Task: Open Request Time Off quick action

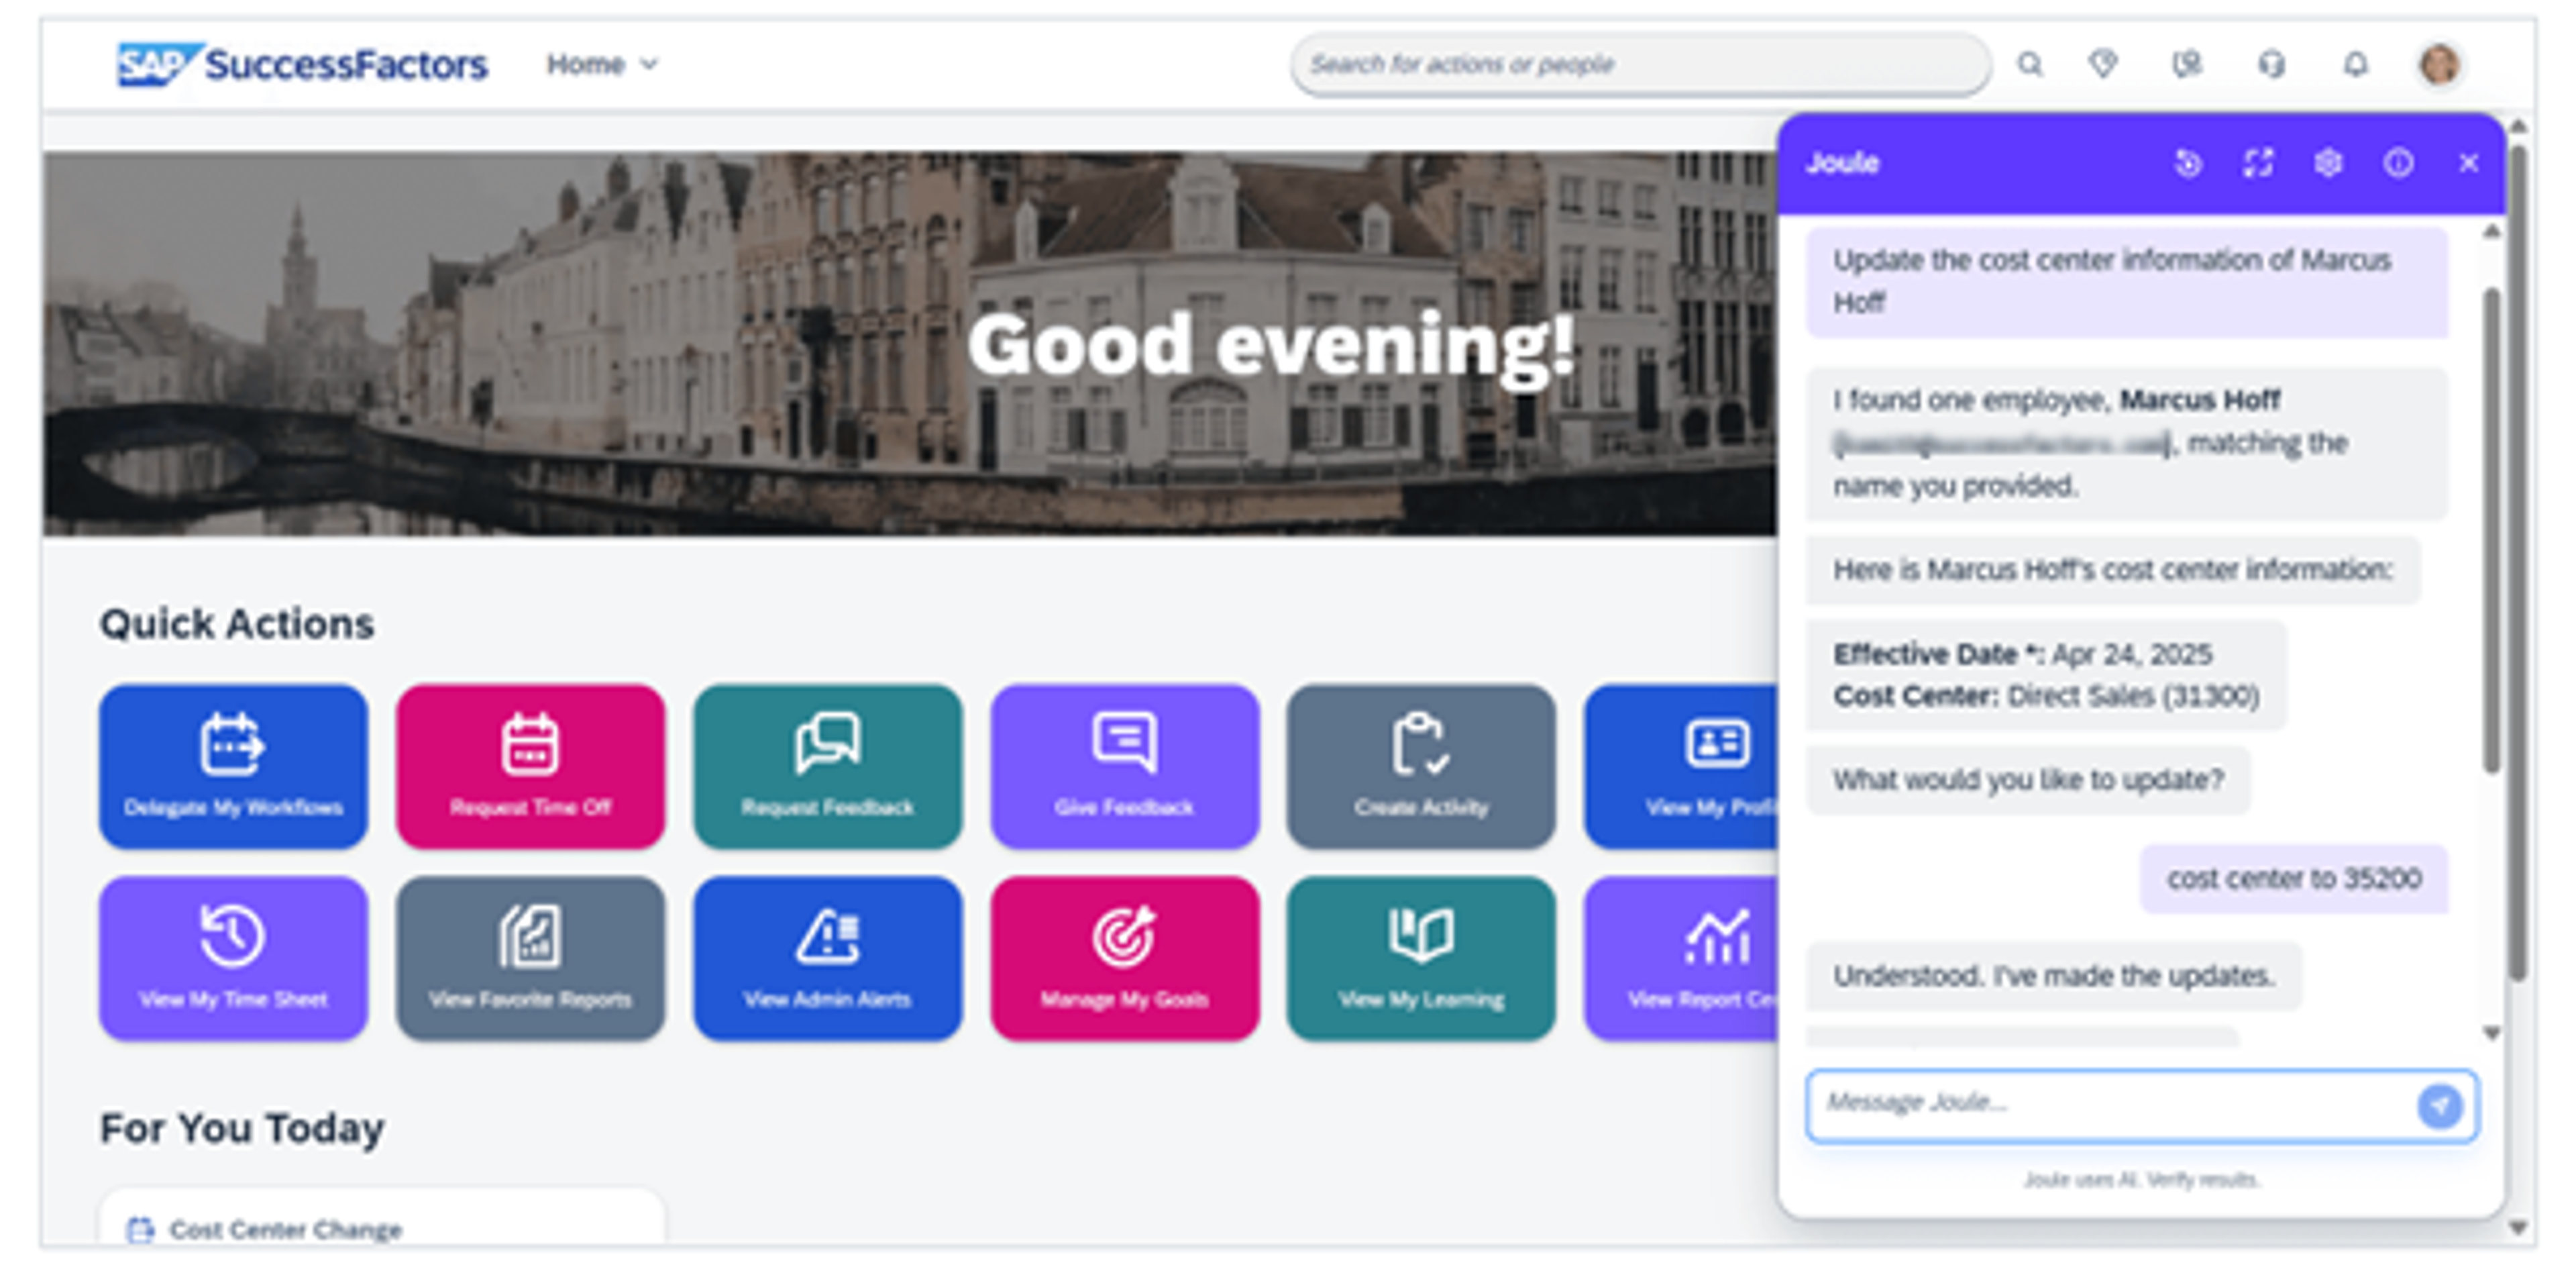Action: pos(530,767)
